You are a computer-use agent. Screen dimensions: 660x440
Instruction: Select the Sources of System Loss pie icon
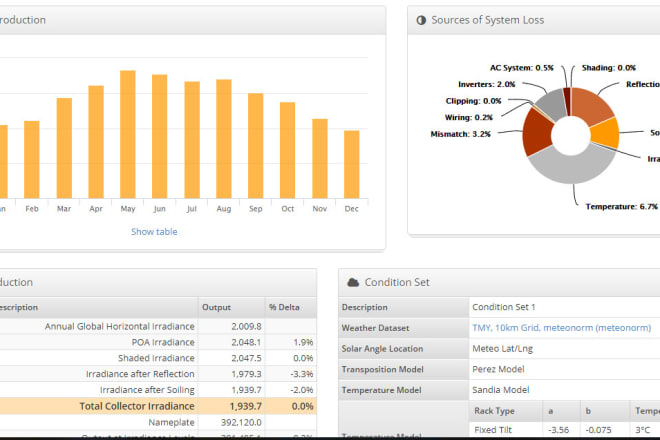[x=421, y=20]
